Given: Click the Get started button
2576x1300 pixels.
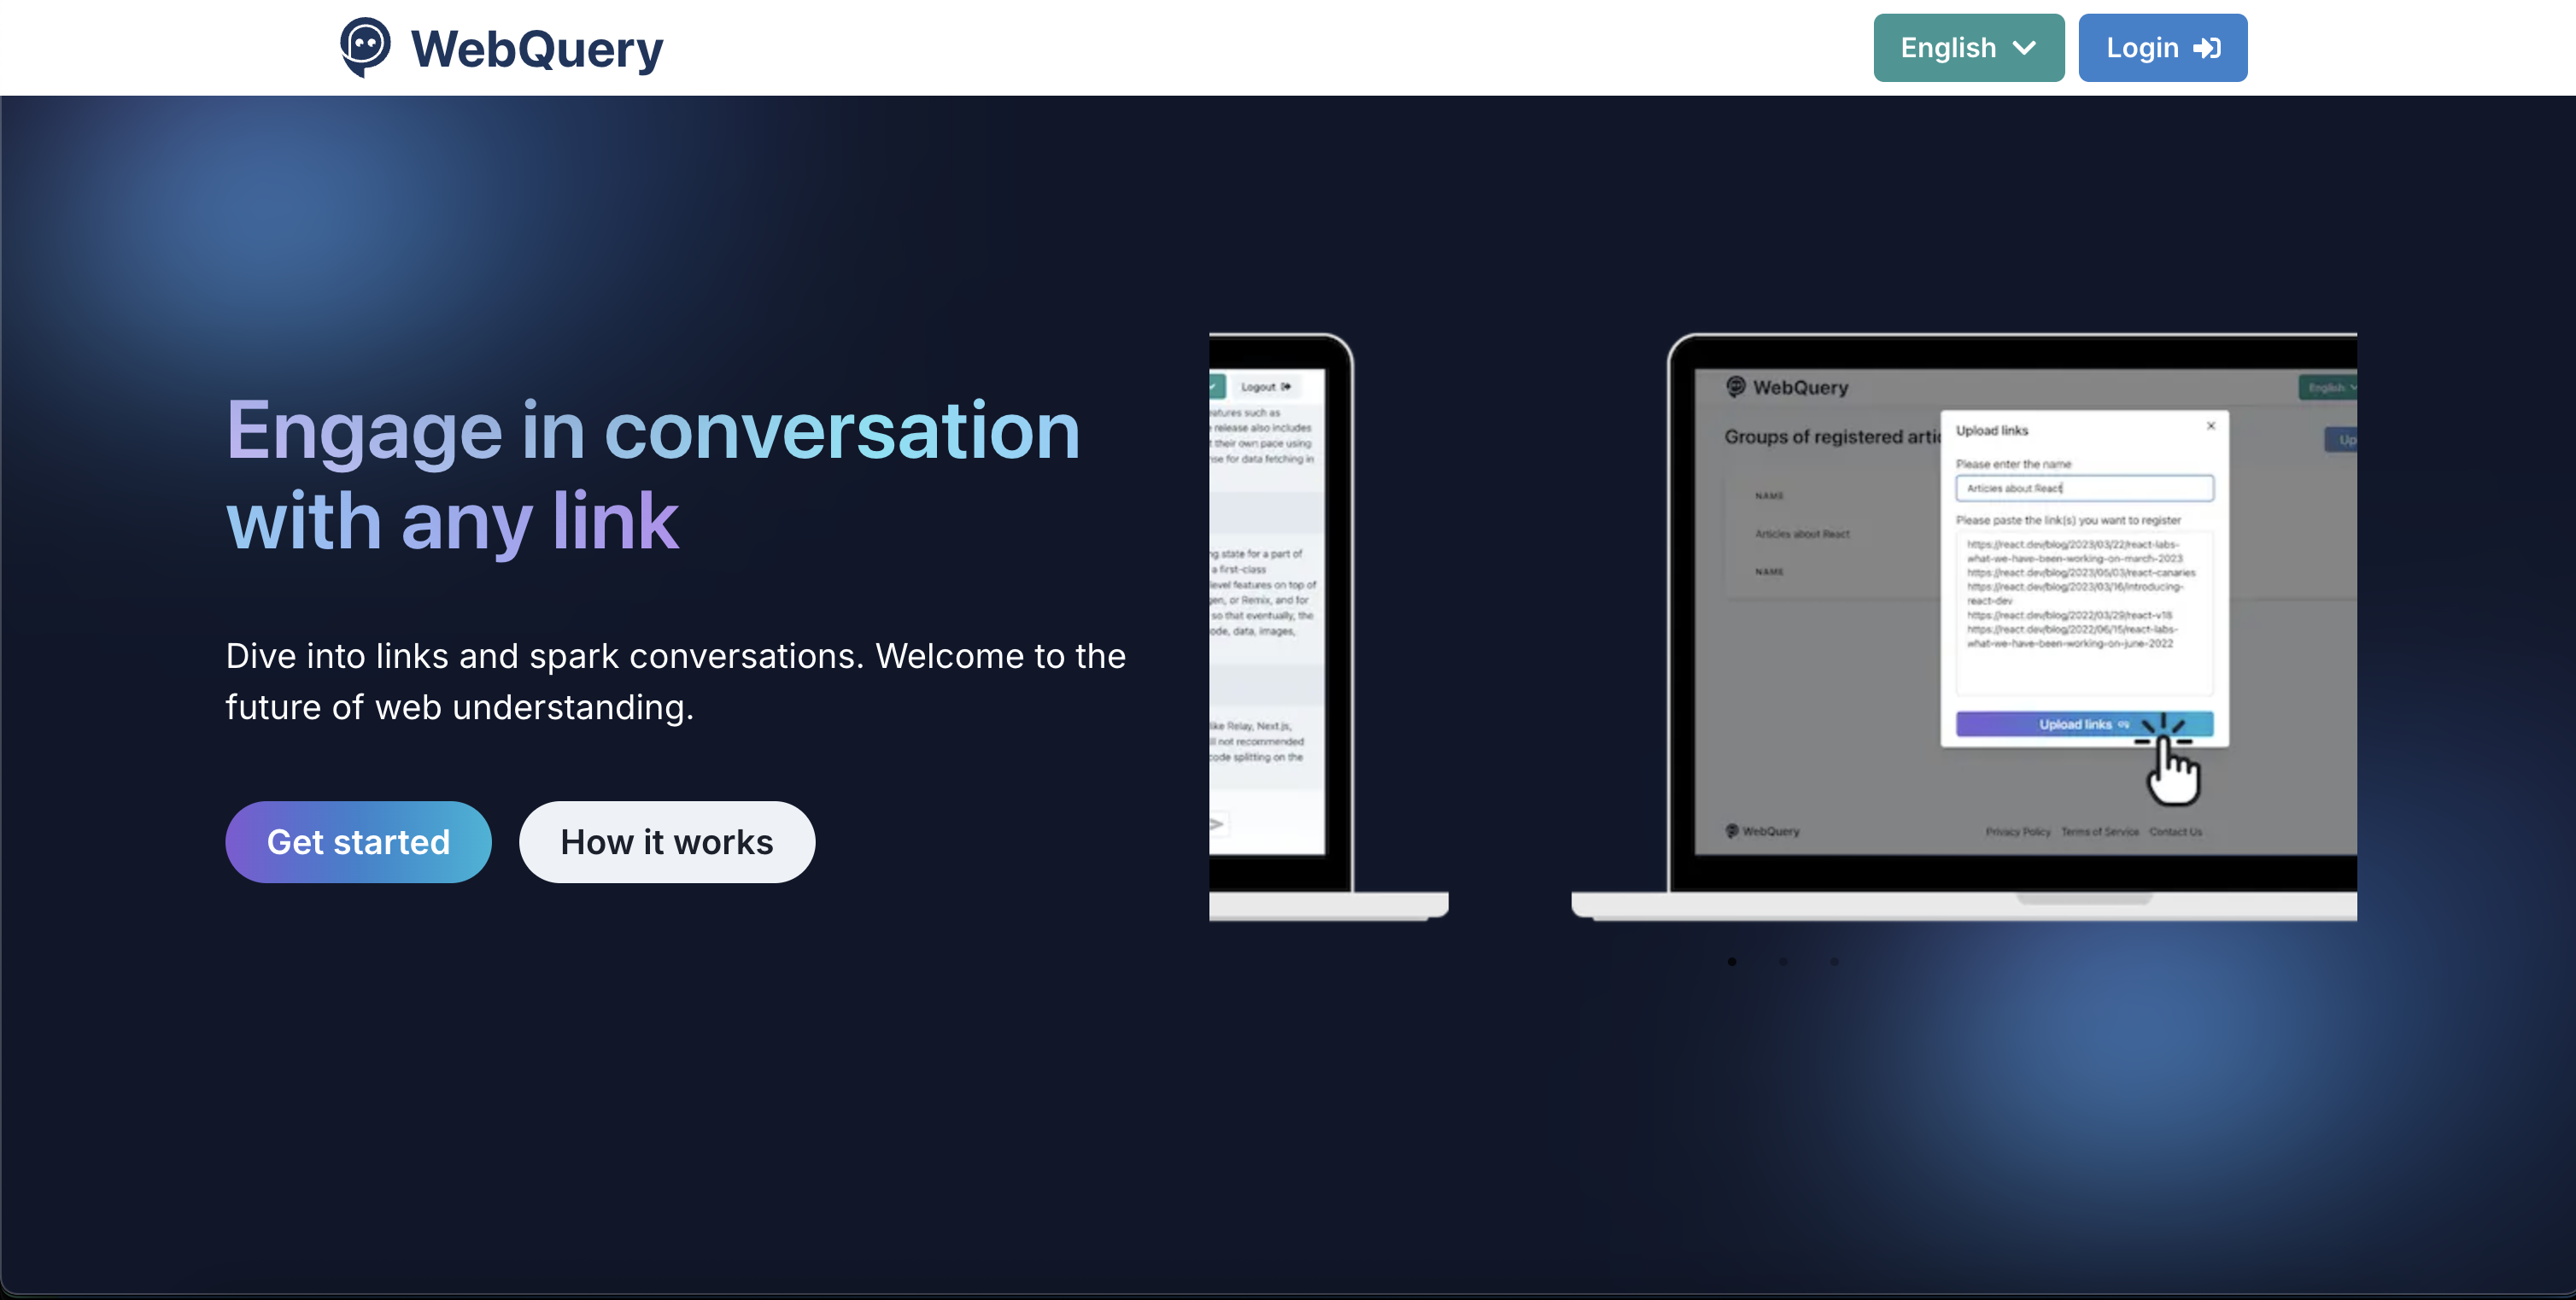Looking at the screenshot, I should coord(358,842).
